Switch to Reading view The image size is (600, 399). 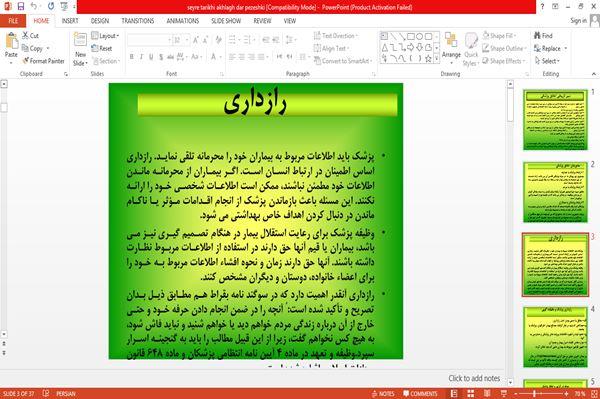pyautogui.click(x=487, y=393)
